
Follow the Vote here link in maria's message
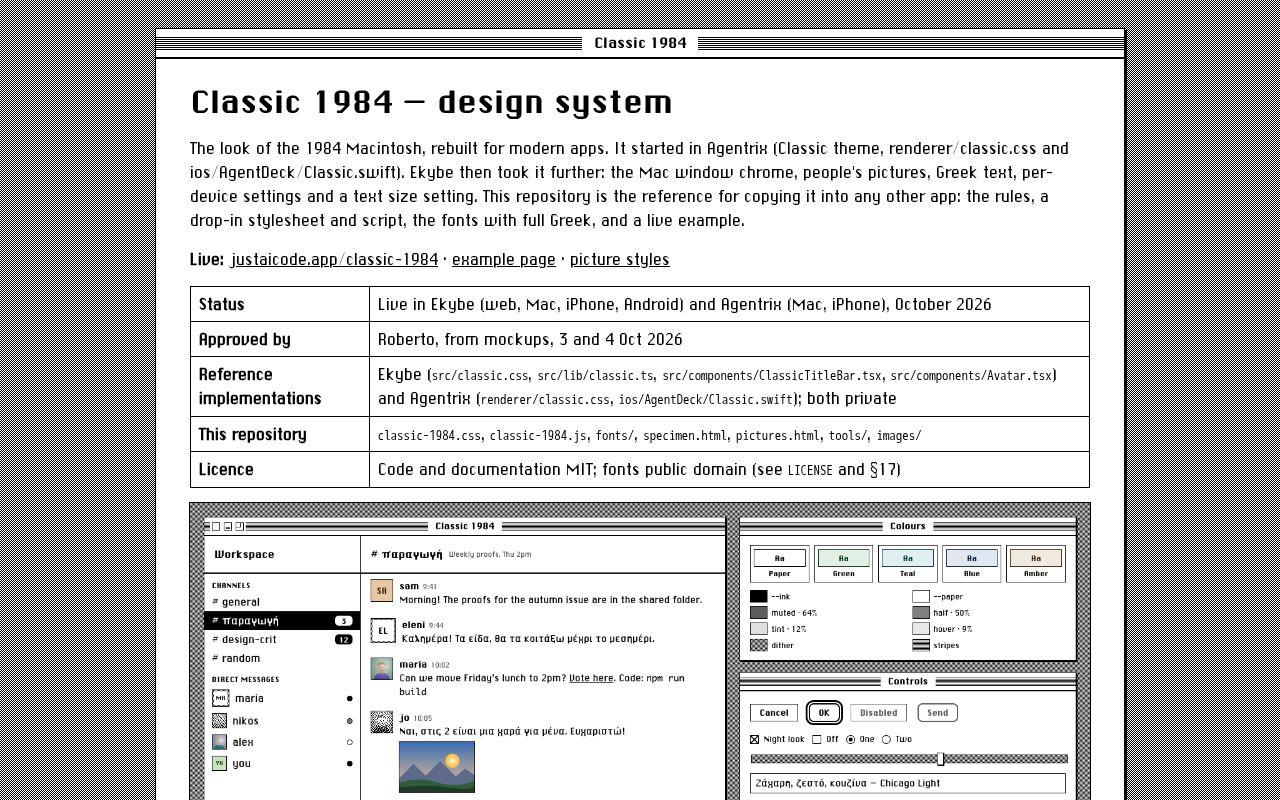pyautogui.click(x=591, y=678)
